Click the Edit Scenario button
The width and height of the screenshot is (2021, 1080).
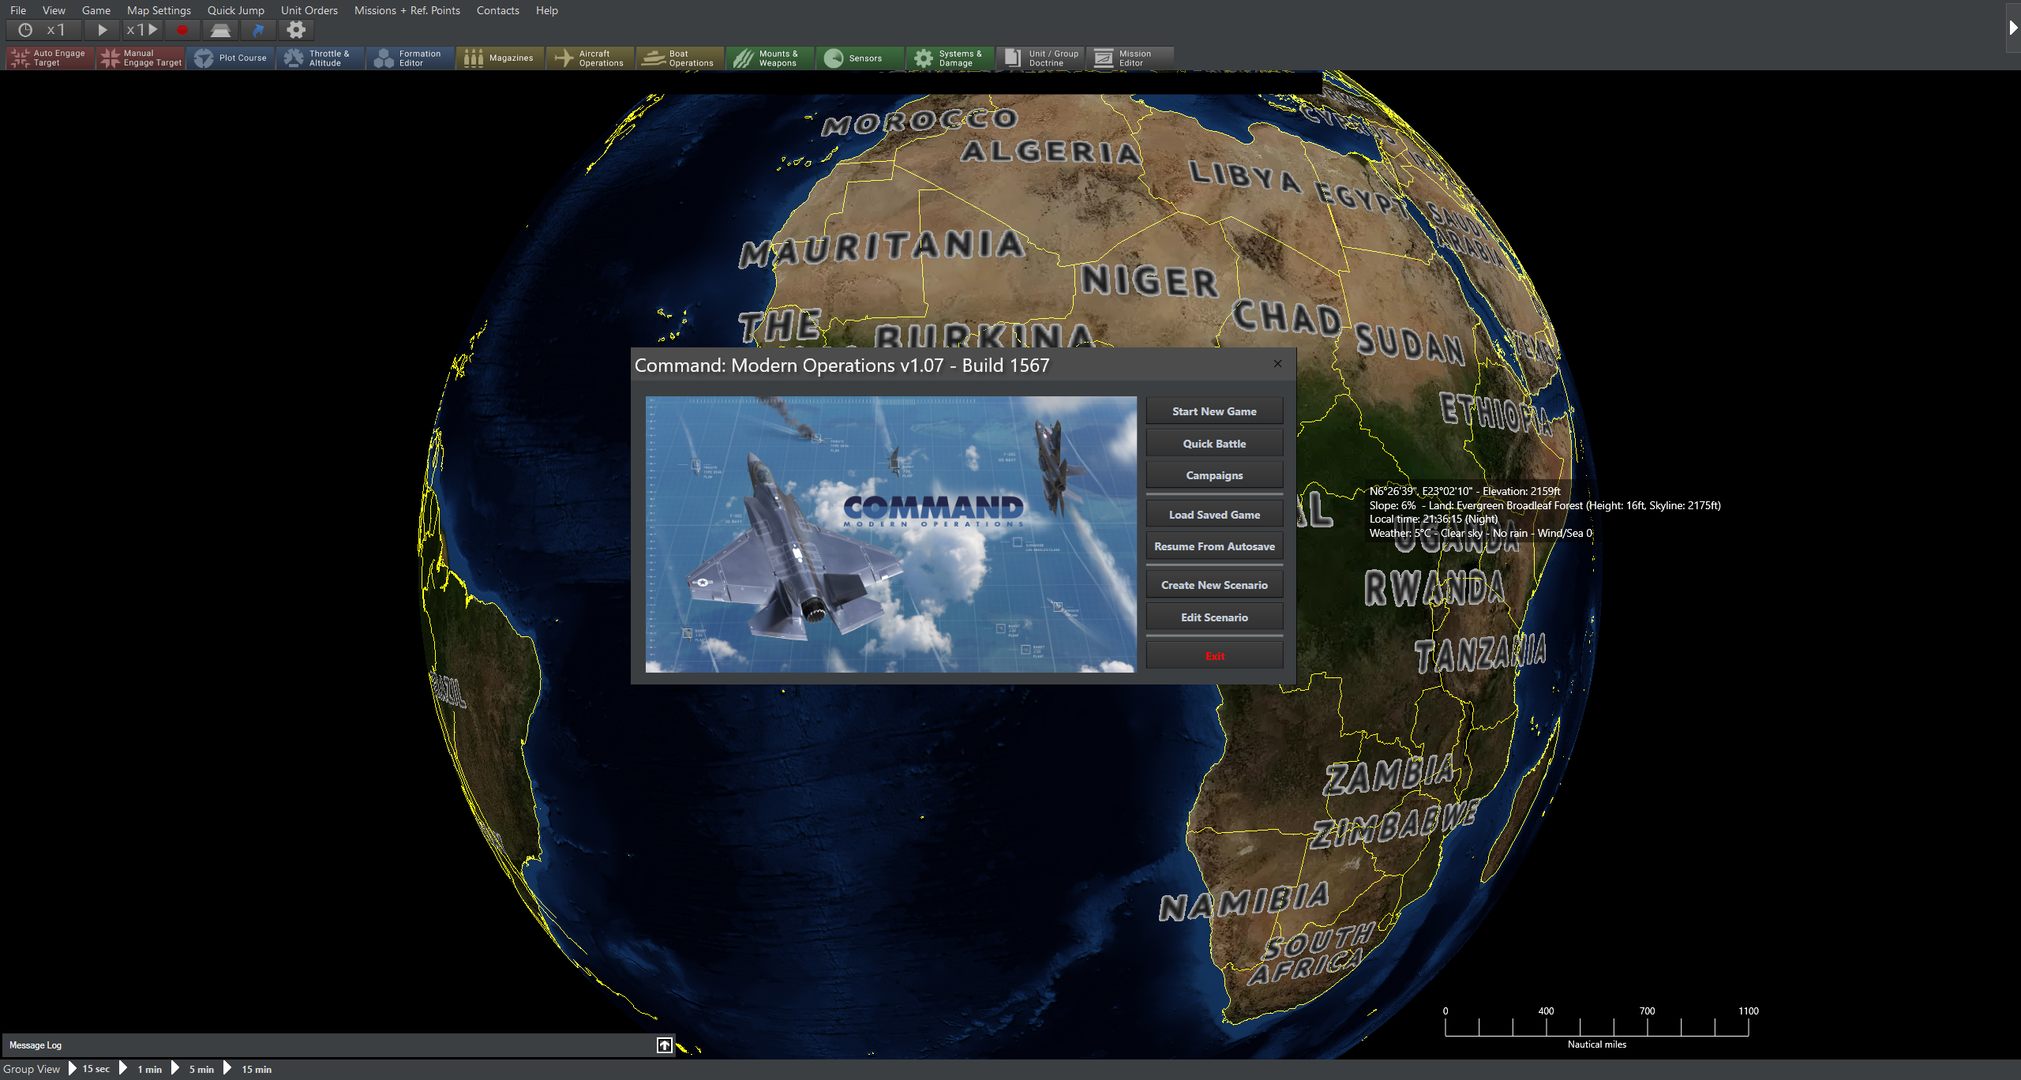pos(1214,617)
